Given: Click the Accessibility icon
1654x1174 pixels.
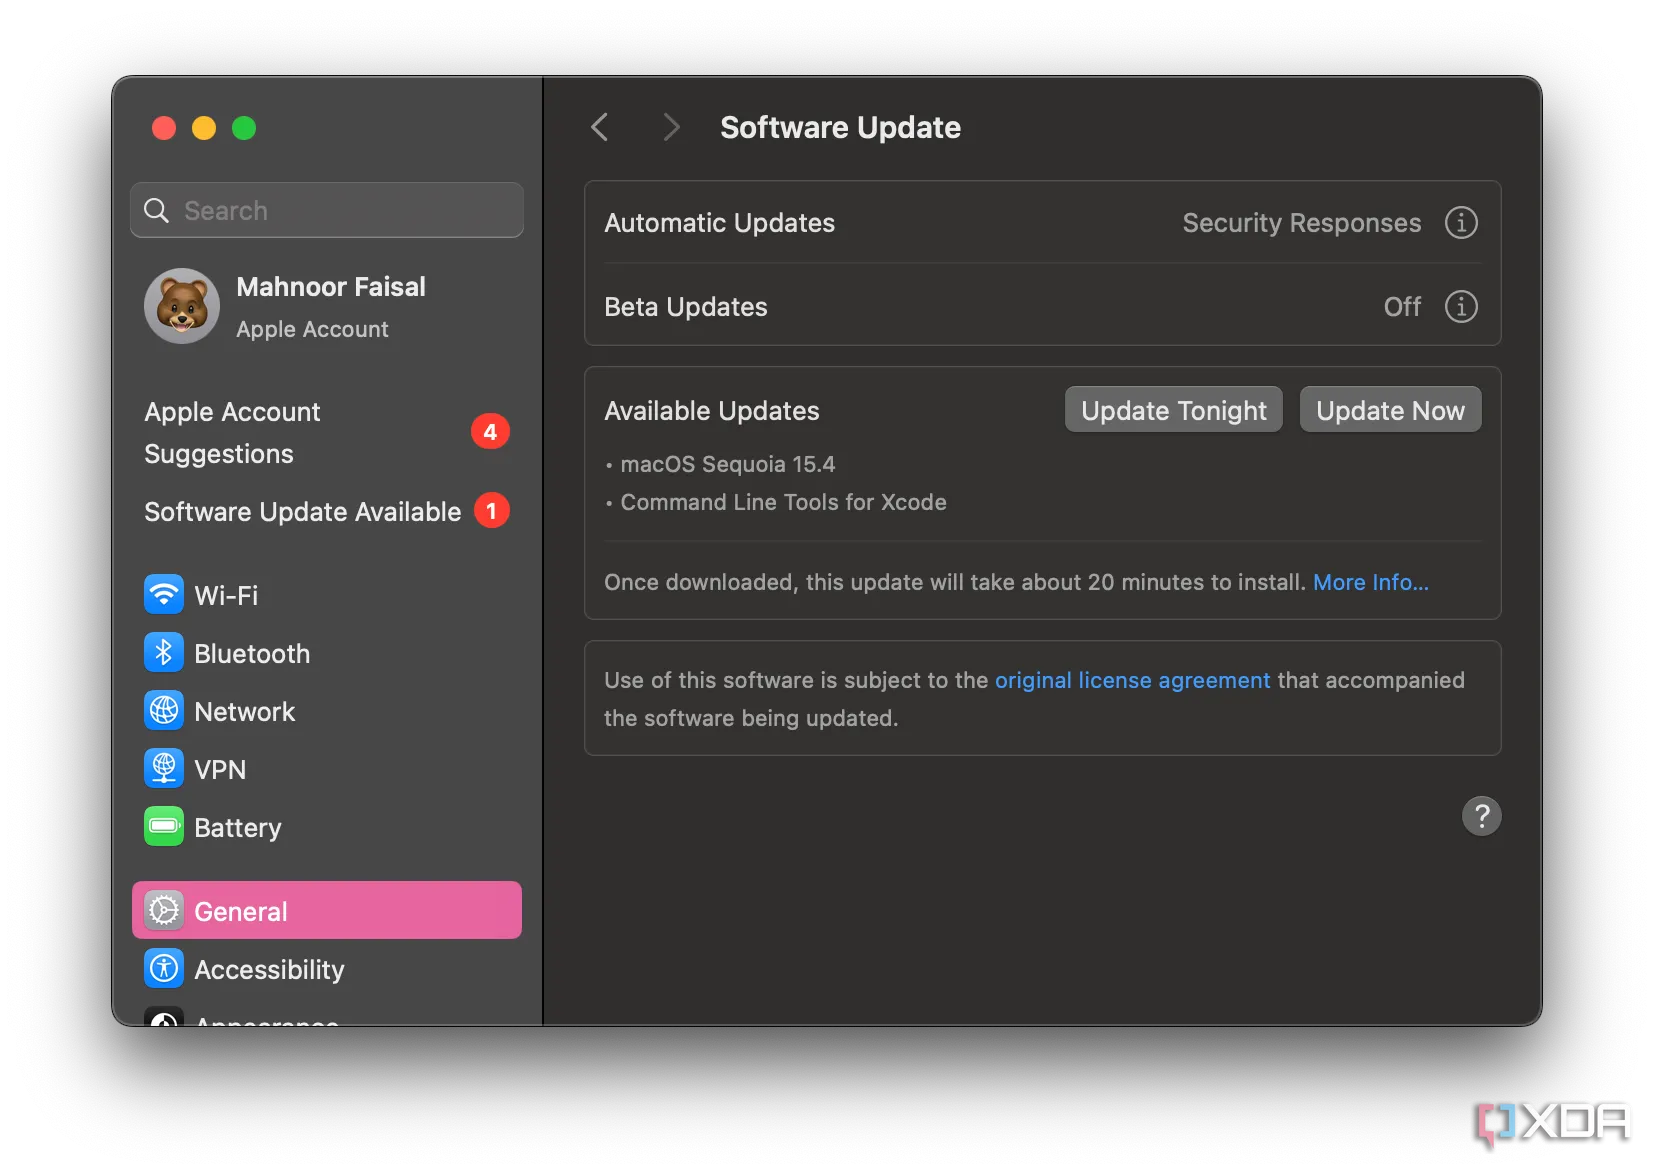Looking at the screenshot, I should (x=164, y=969).
